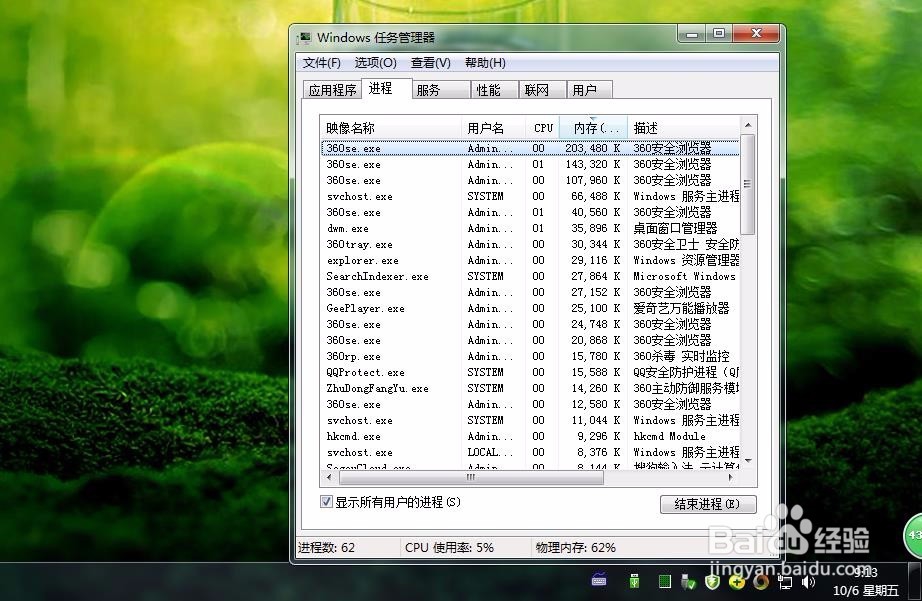Open the 选项(O) menu
The image size is (922, 601).
pyautogui.click(x=375, y=63)
